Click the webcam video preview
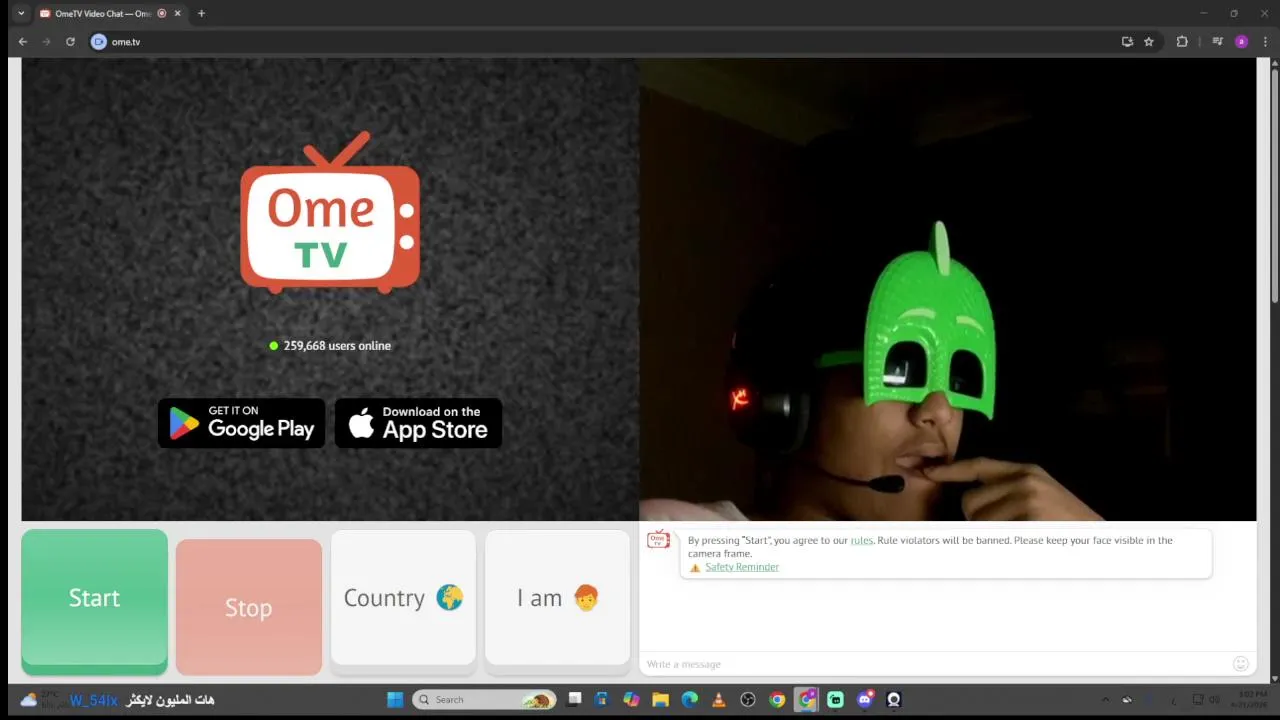Viewport: 1280px width, 720px height. click(x=947, y=289)
